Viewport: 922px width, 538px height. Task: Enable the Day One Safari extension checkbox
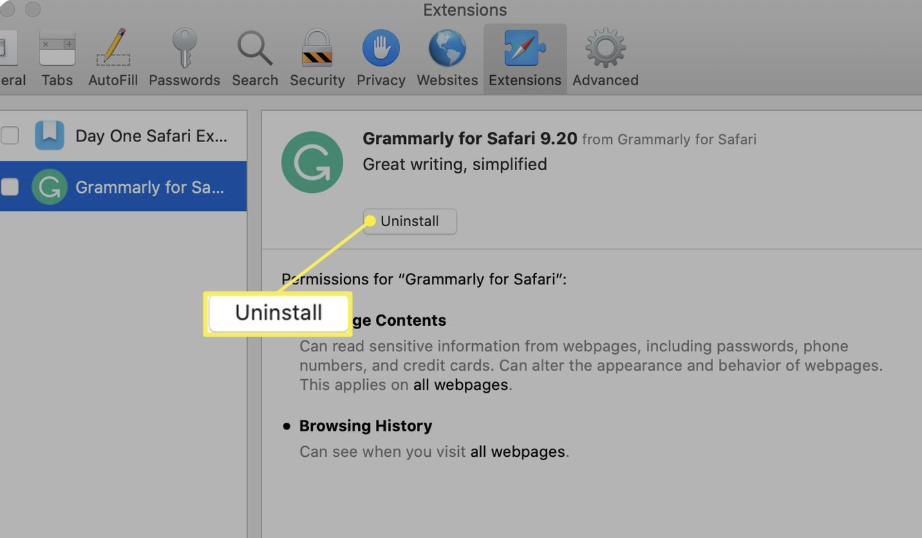[9, 135]
